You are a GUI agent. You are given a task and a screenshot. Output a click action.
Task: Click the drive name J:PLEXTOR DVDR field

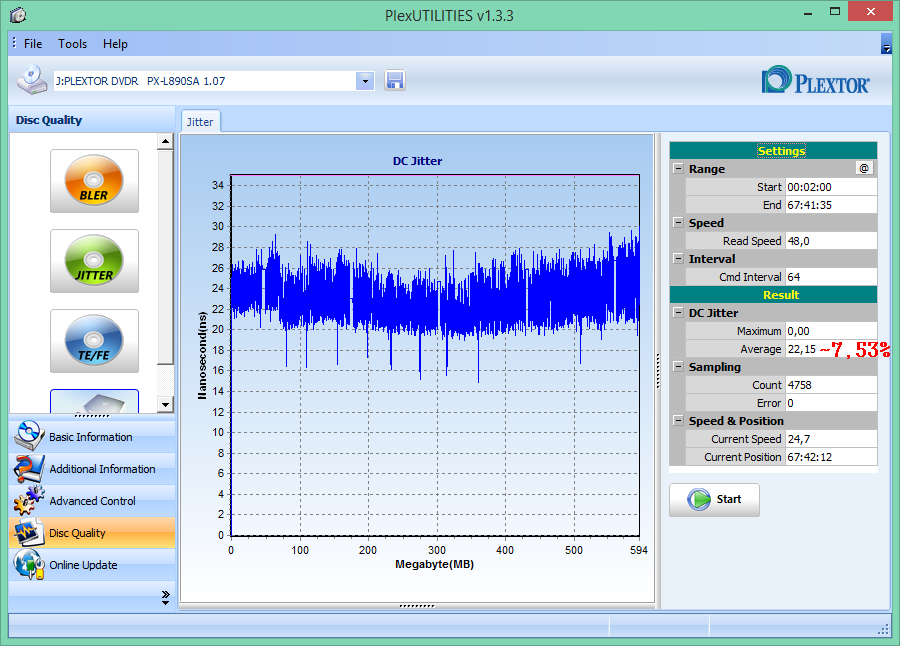click(205, 81)
